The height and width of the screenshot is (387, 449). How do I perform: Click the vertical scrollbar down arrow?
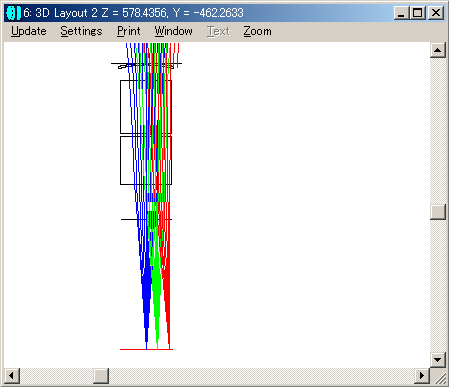tap(438, 359)
